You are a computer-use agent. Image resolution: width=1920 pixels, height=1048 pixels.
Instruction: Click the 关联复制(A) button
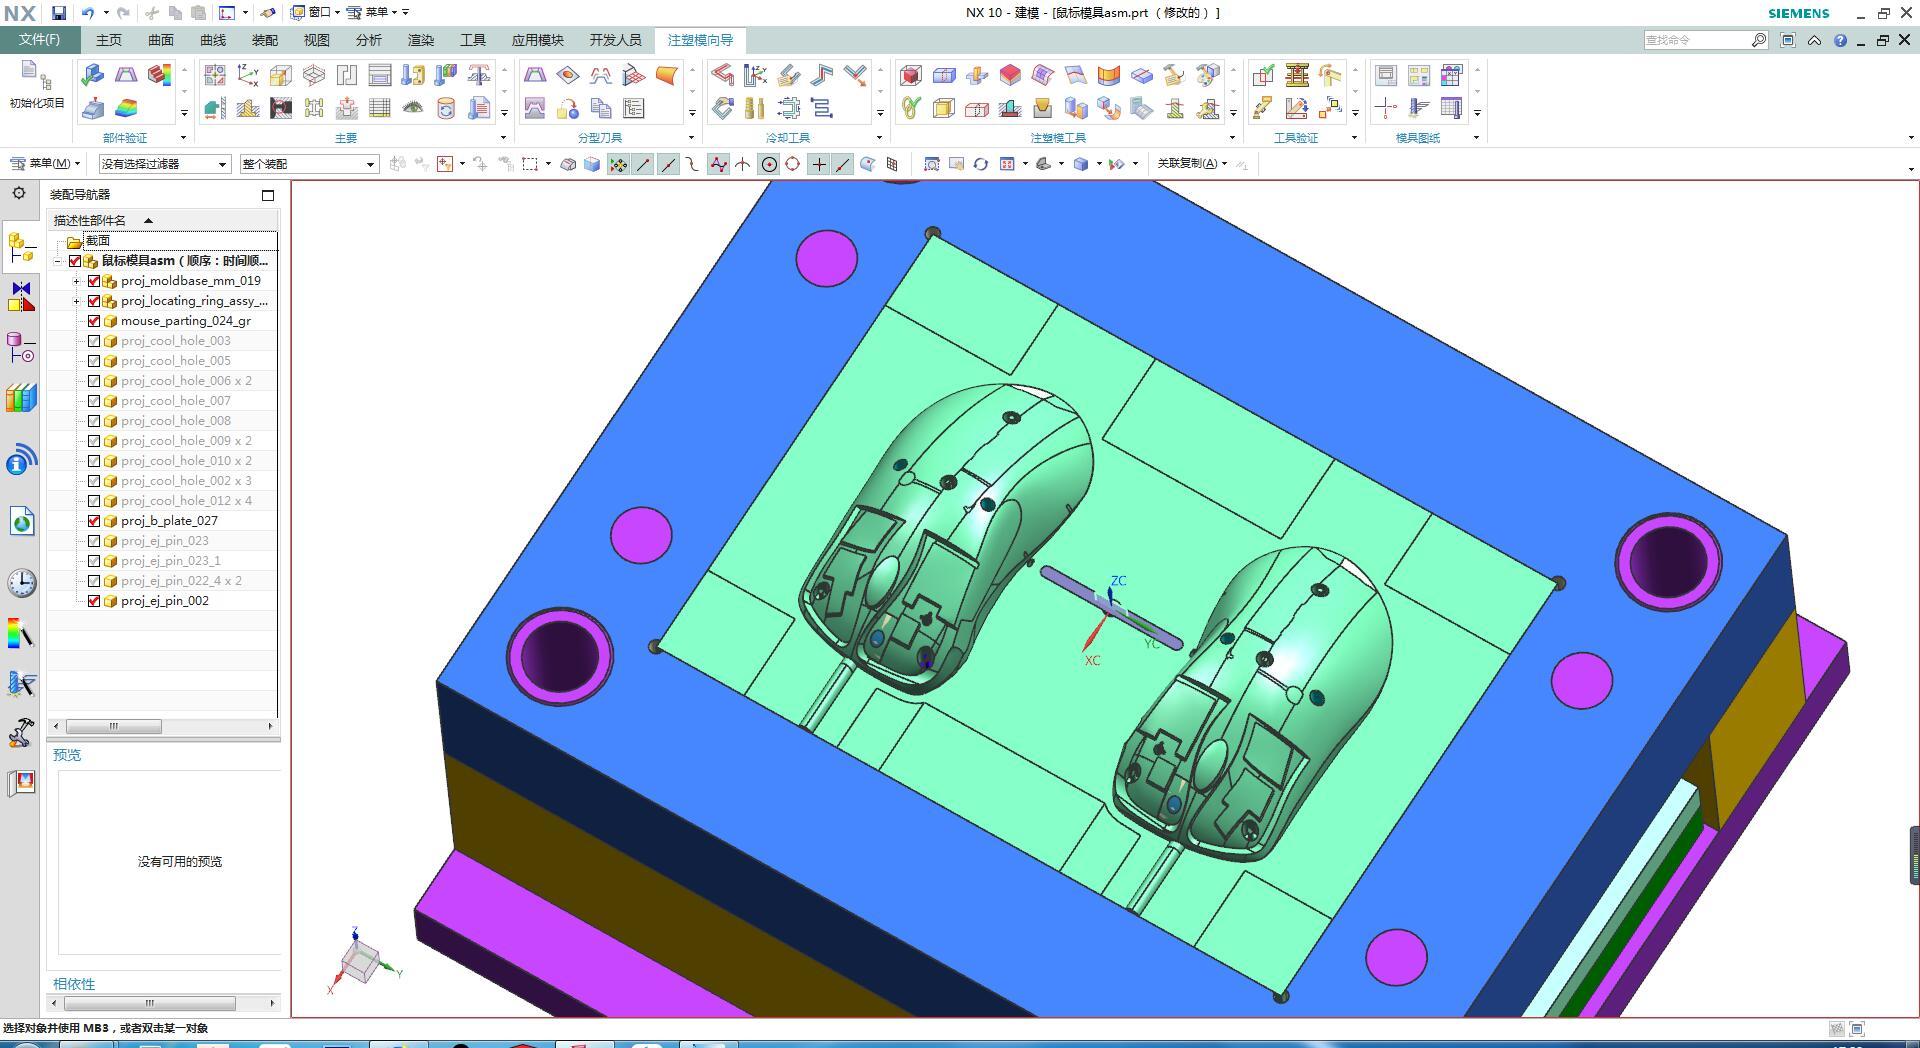tap(1192, 163)
